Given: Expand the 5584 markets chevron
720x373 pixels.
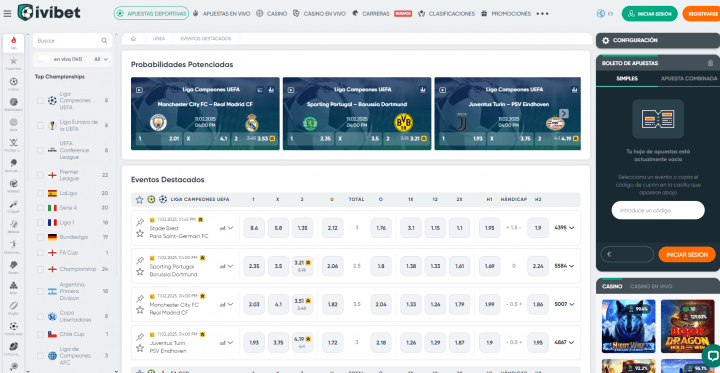Looking at the screenshot, I should 571,266.
